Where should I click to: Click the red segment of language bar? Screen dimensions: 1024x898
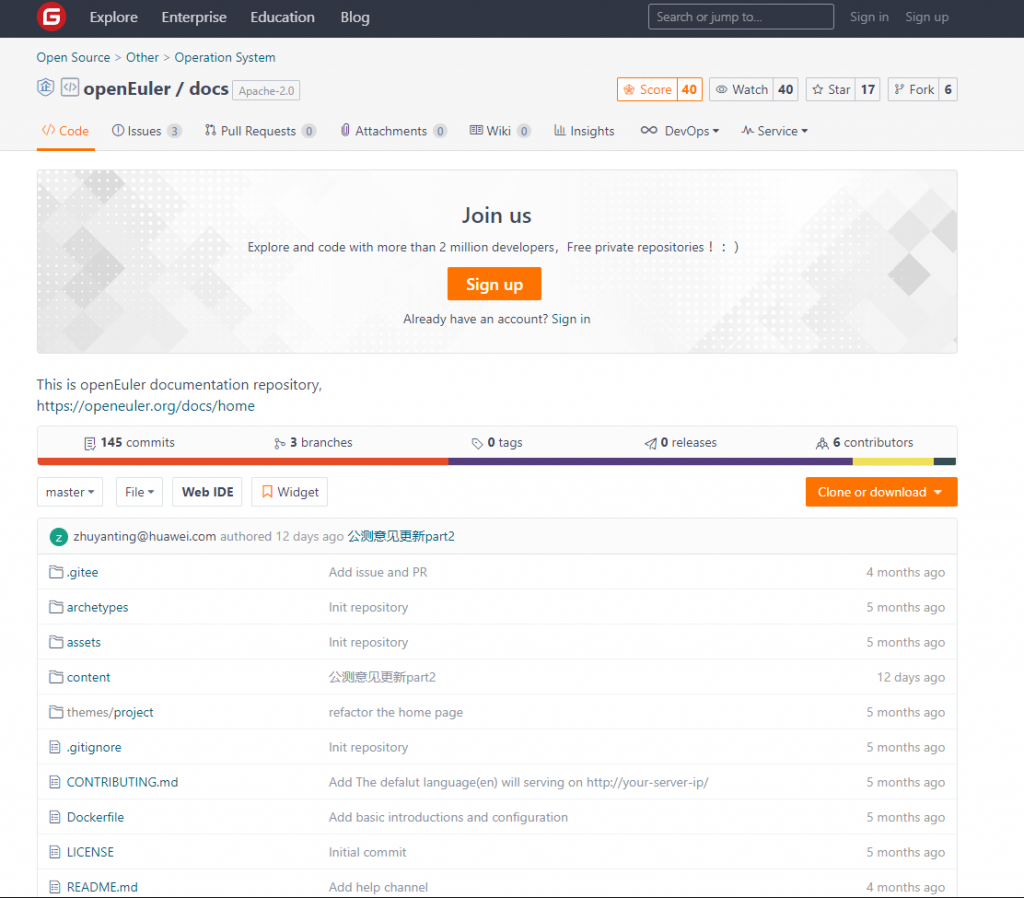point(242,462)
